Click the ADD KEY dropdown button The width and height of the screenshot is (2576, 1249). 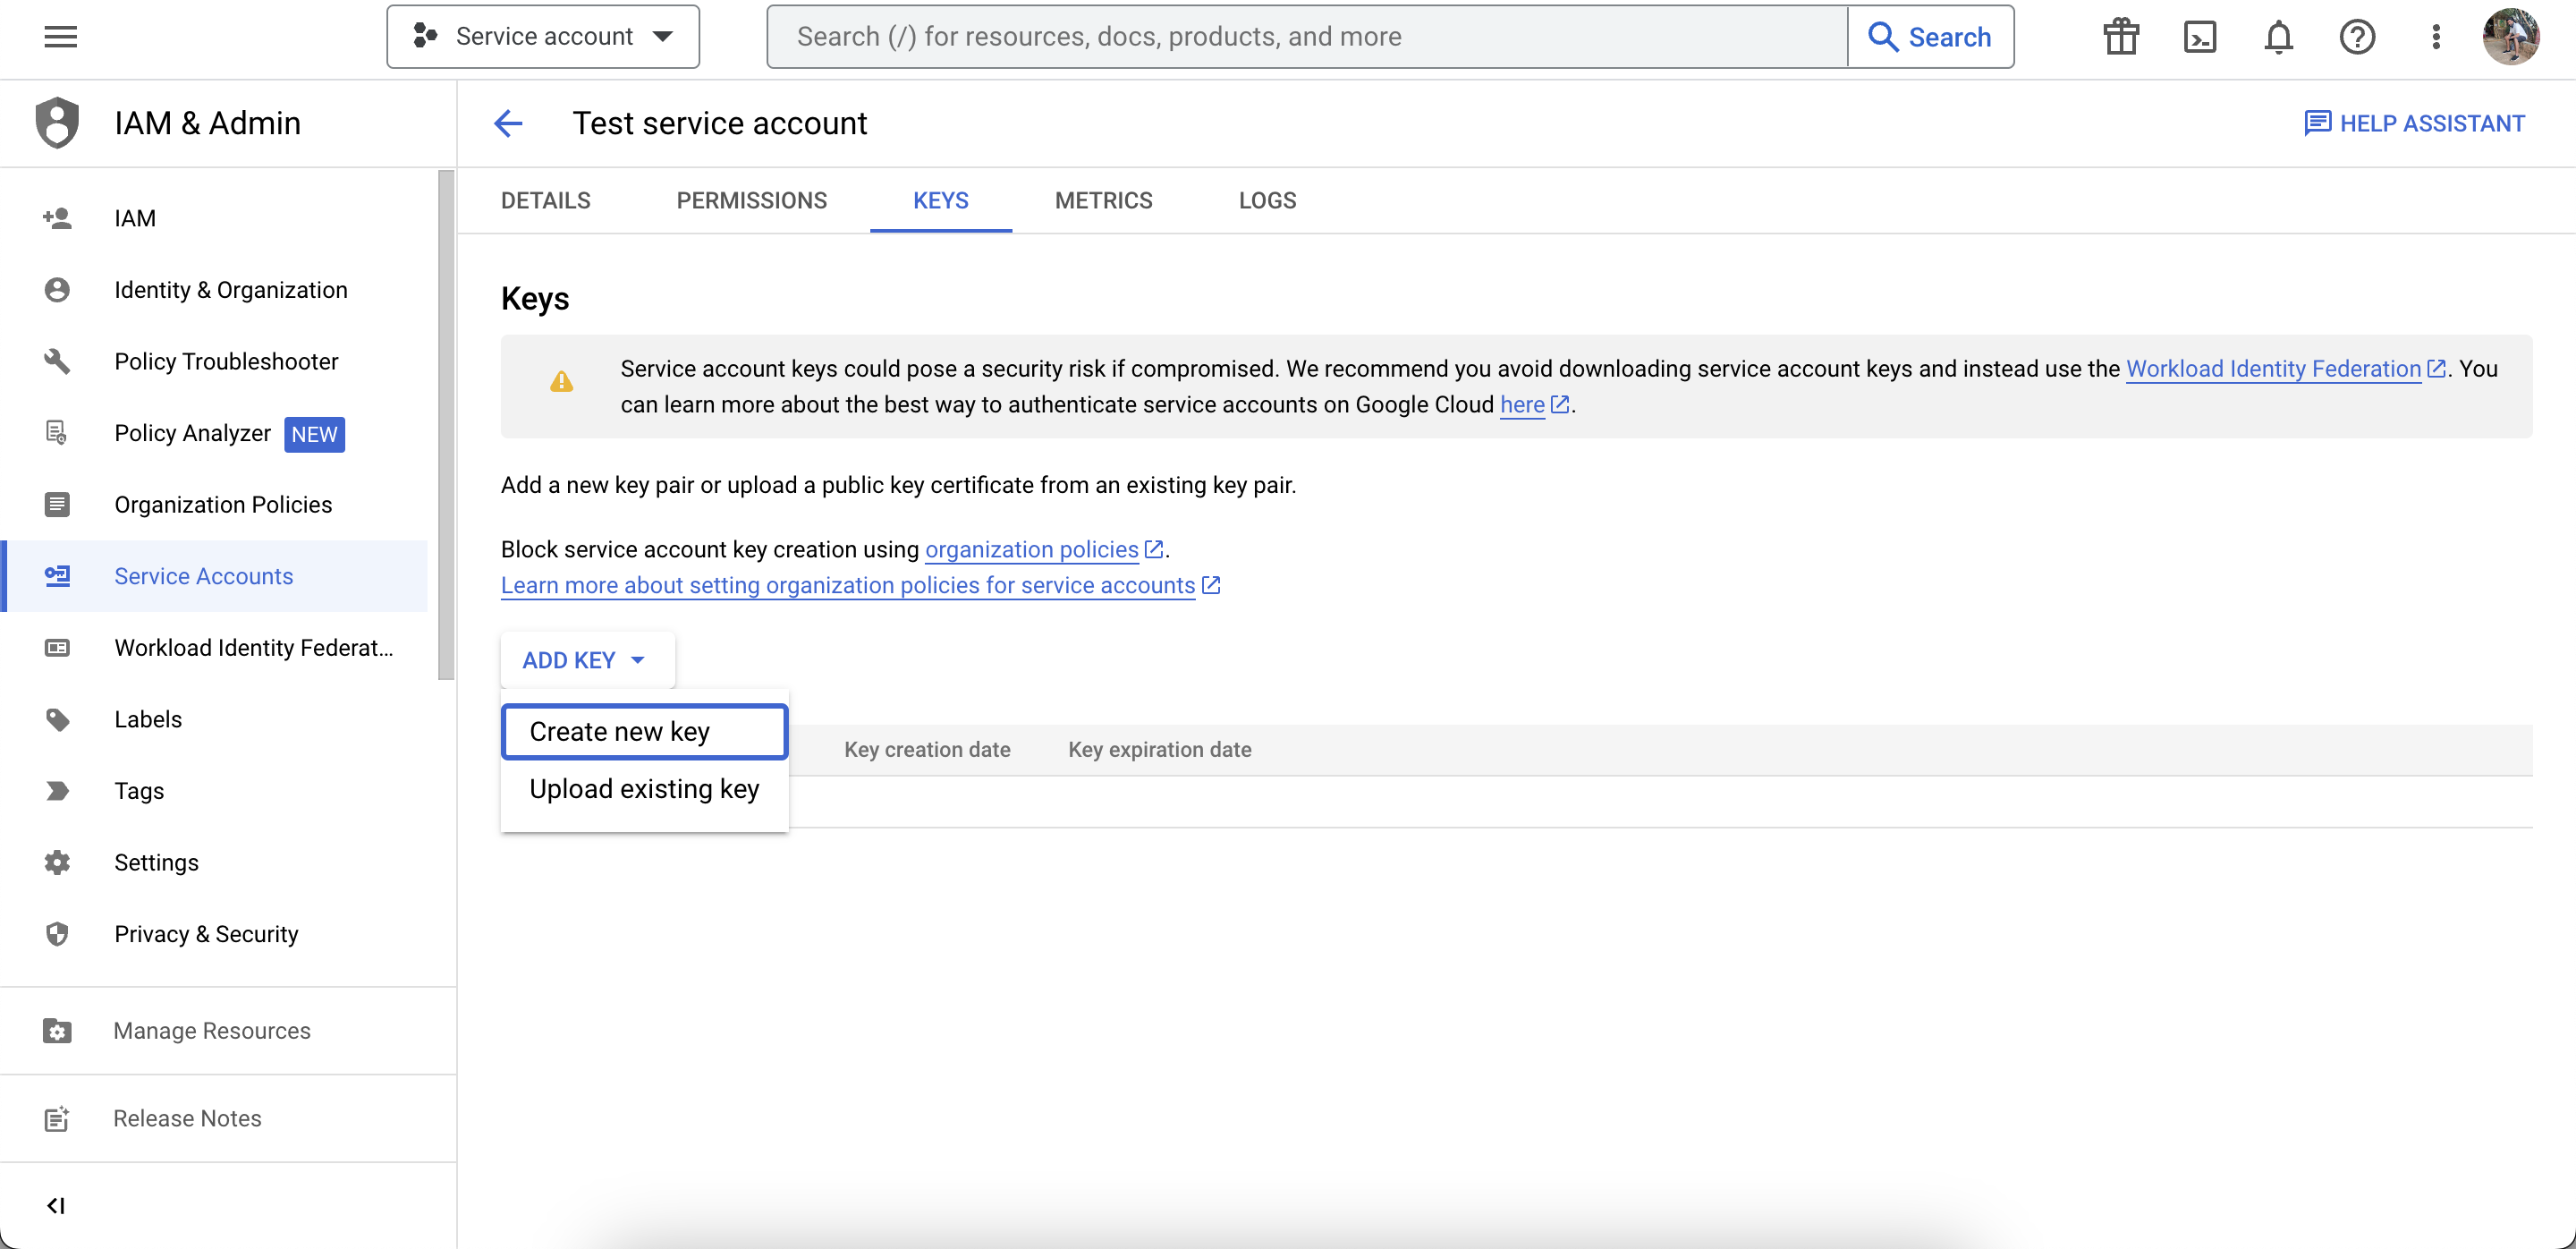point(587,660)
